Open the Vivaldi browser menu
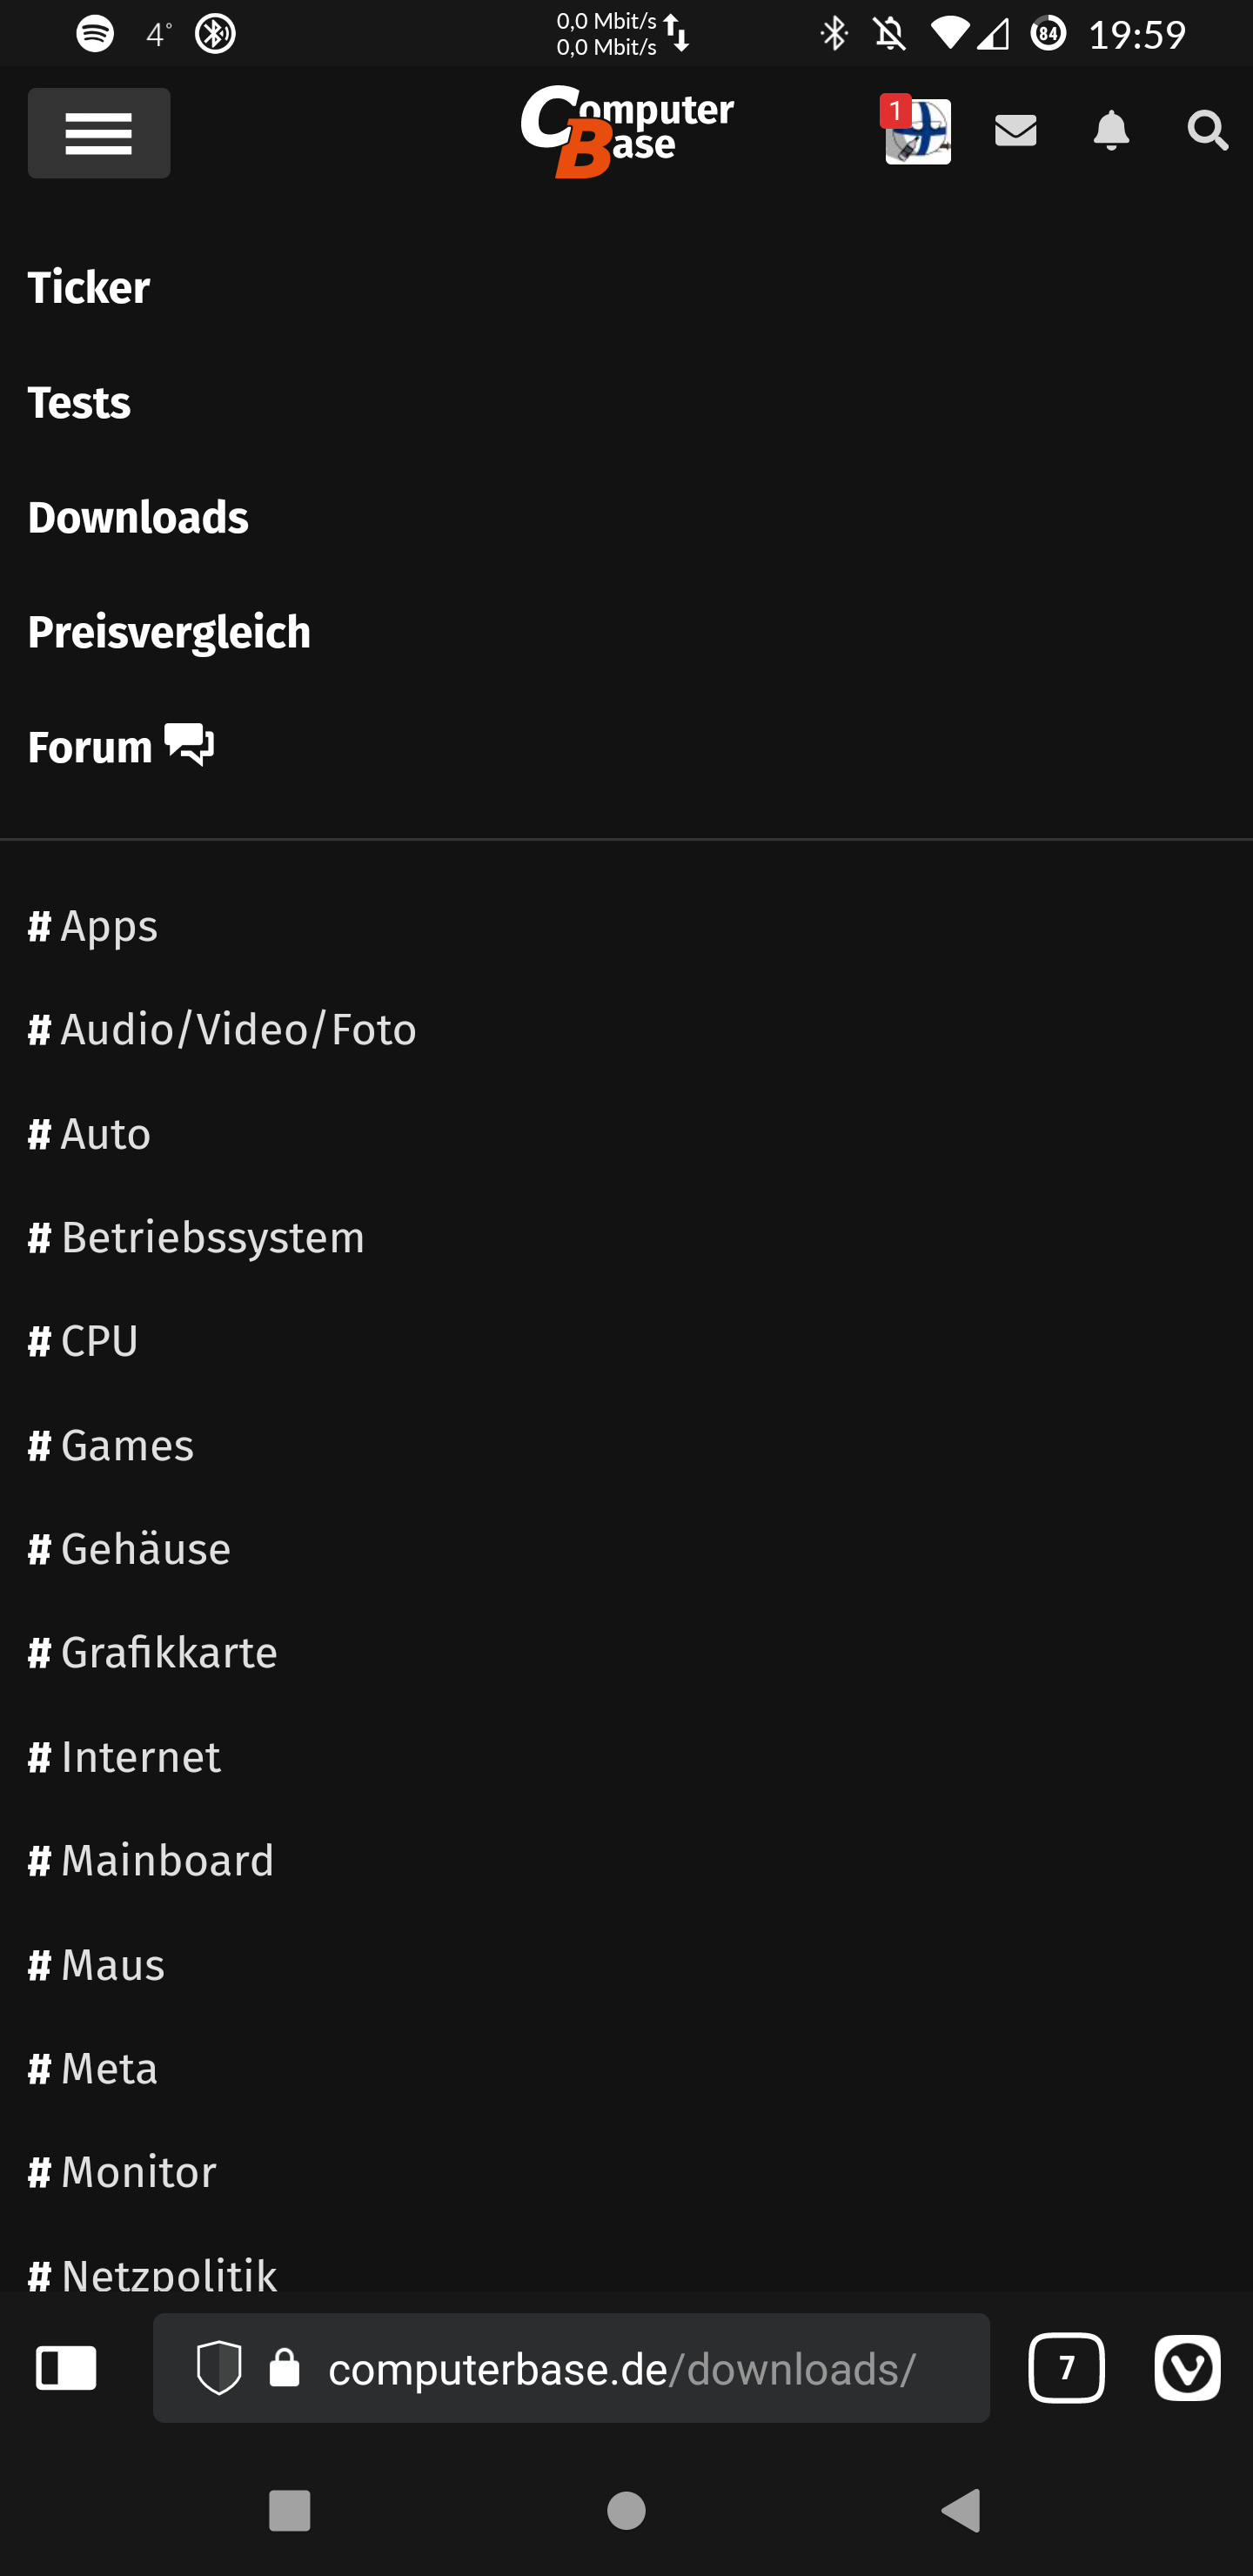 coord(1187,2368)
